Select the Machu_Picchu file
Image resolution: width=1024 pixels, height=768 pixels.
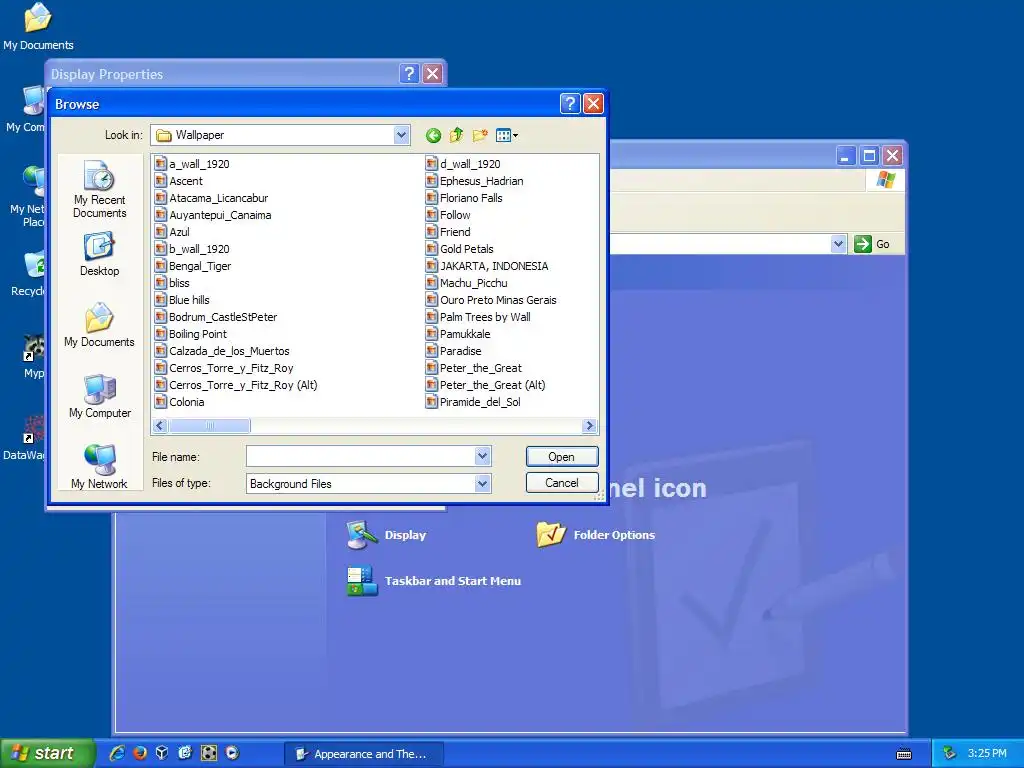466,283
